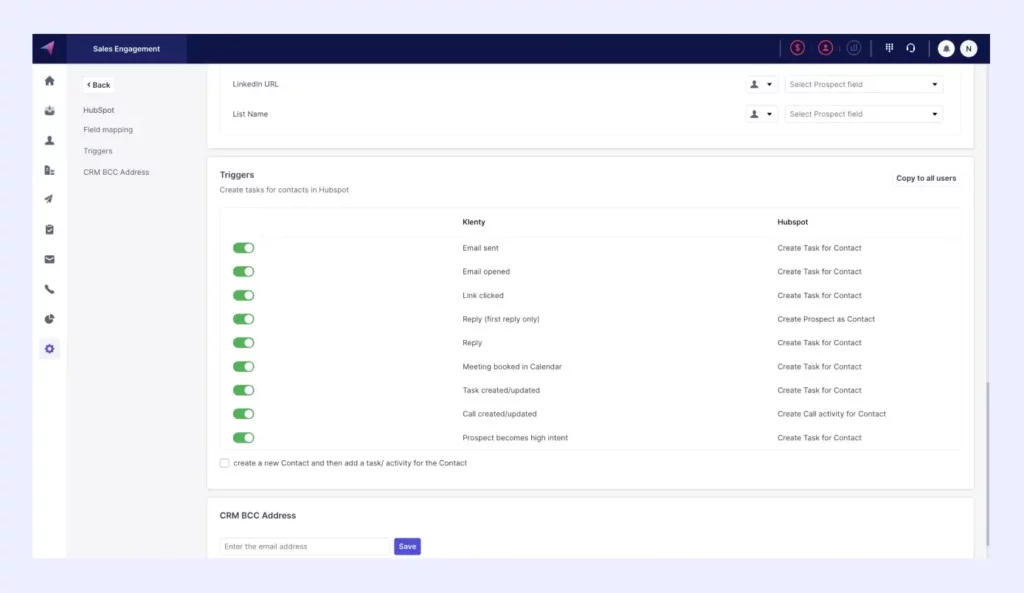Save the CRM BCC email address
The image size is (1024, 593).
click(x=407, y=546)
